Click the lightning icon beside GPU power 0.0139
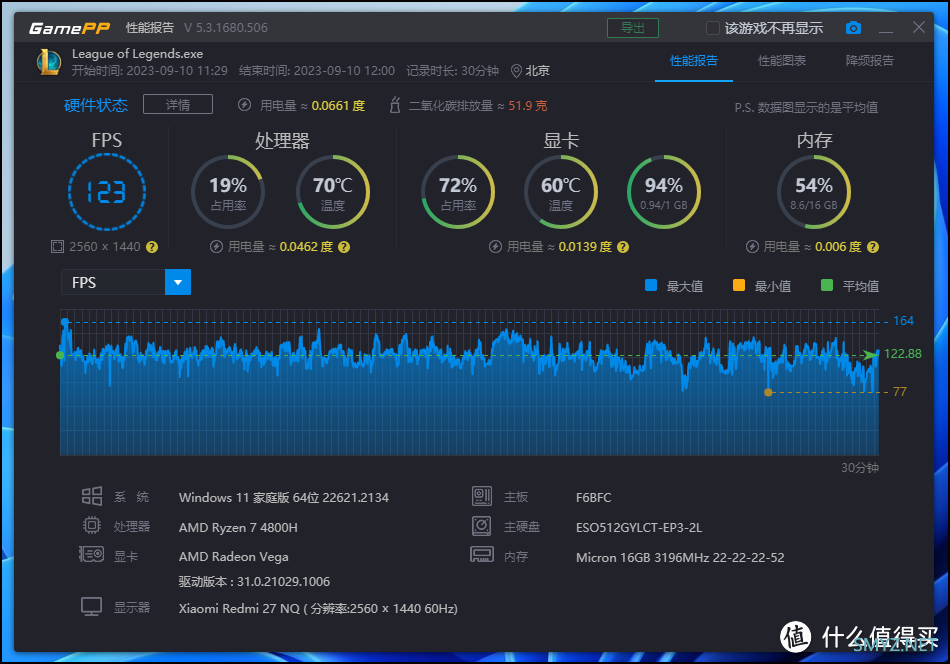The width and height of the screenshot is (950, 664). (x=496, y=247)
